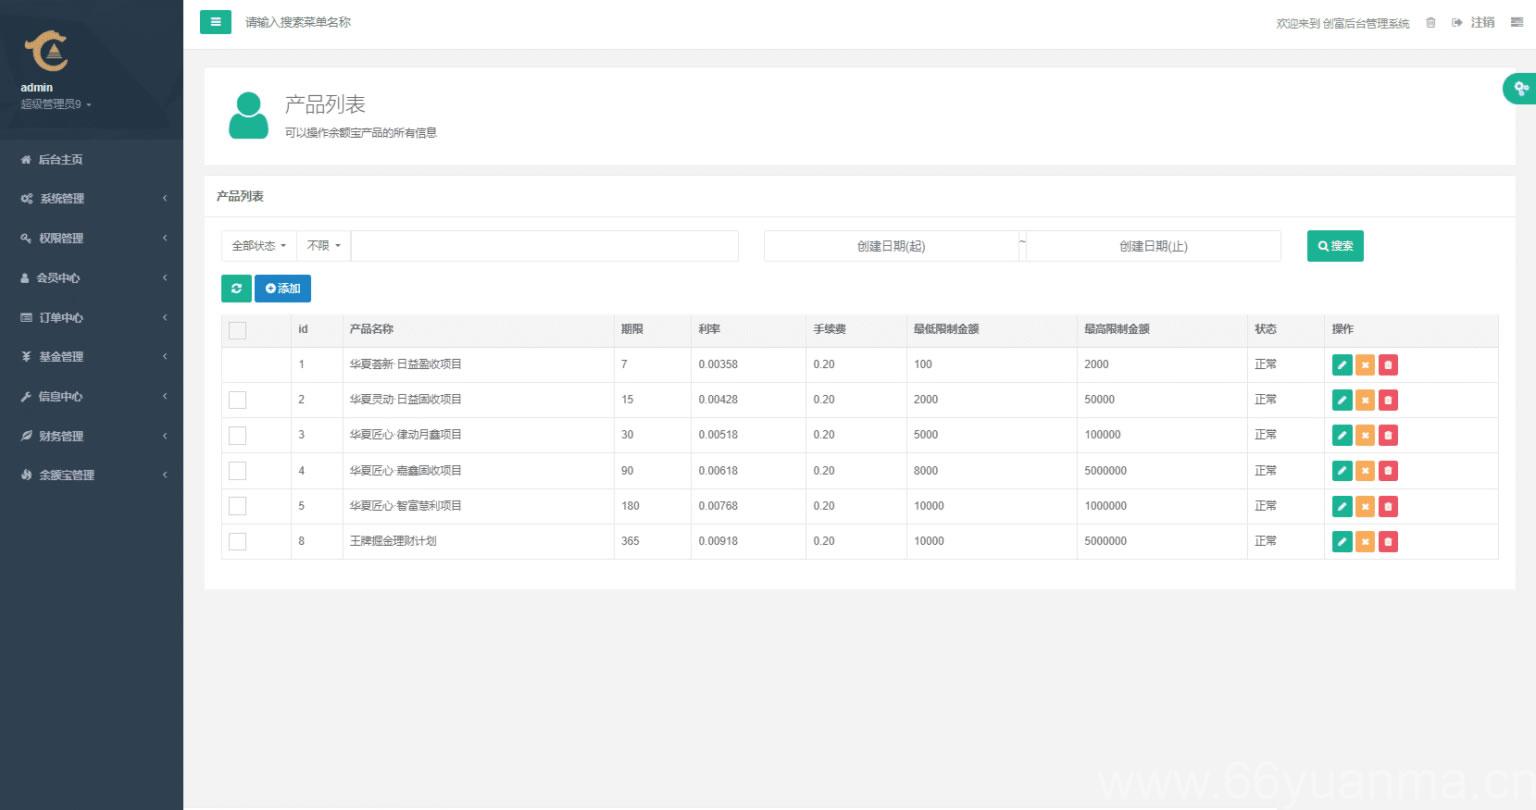The width and height of the screenshot is (1536, 810).
Task: Click the 创建日期(止) end date field
Action: [x=1153, y=246]
